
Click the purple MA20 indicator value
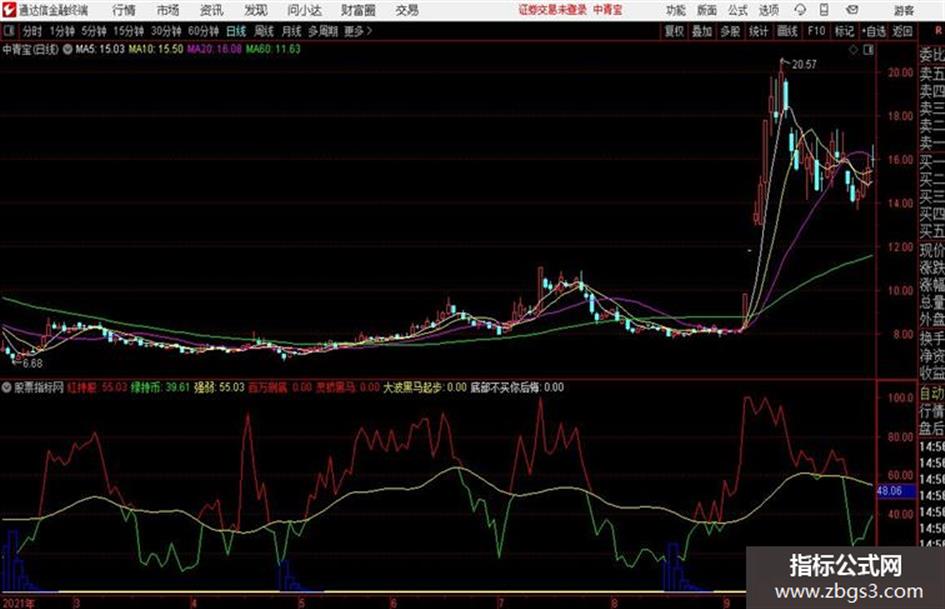[215, 49]
